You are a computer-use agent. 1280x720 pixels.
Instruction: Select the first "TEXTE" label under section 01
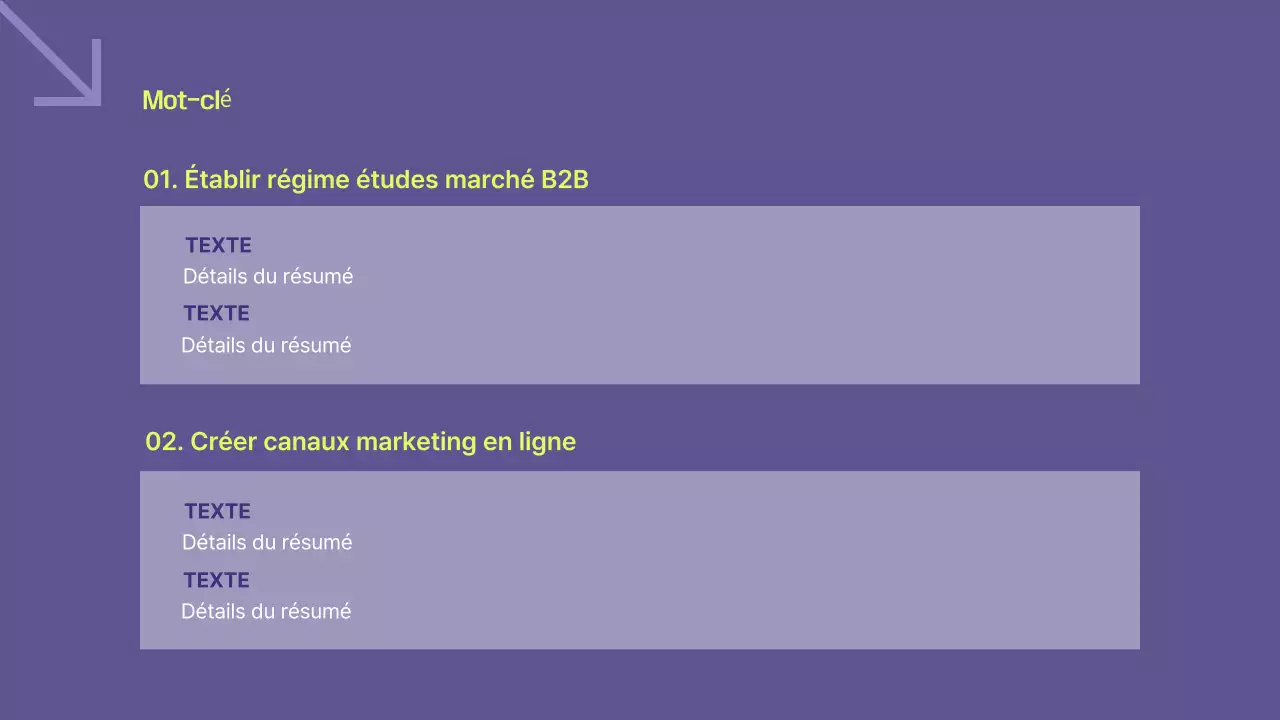point(218,246)
